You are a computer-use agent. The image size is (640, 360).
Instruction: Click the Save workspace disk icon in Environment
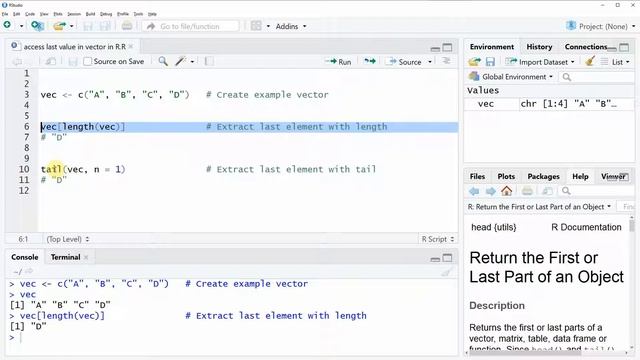pyautogui.click(x=490, y=62)
